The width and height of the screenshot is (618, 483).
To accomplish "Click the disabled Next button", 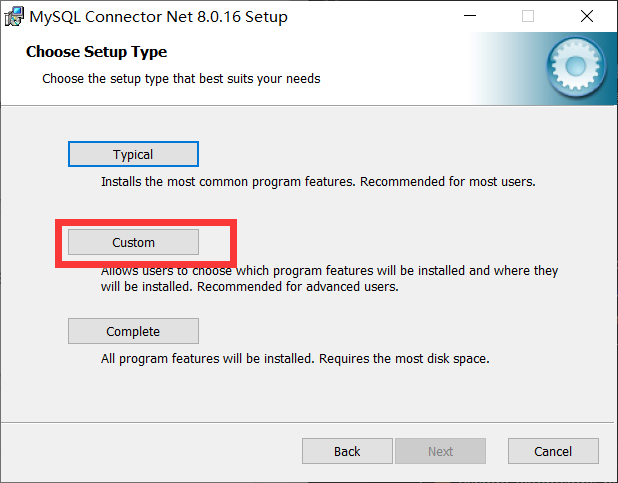I will point(440,451).
